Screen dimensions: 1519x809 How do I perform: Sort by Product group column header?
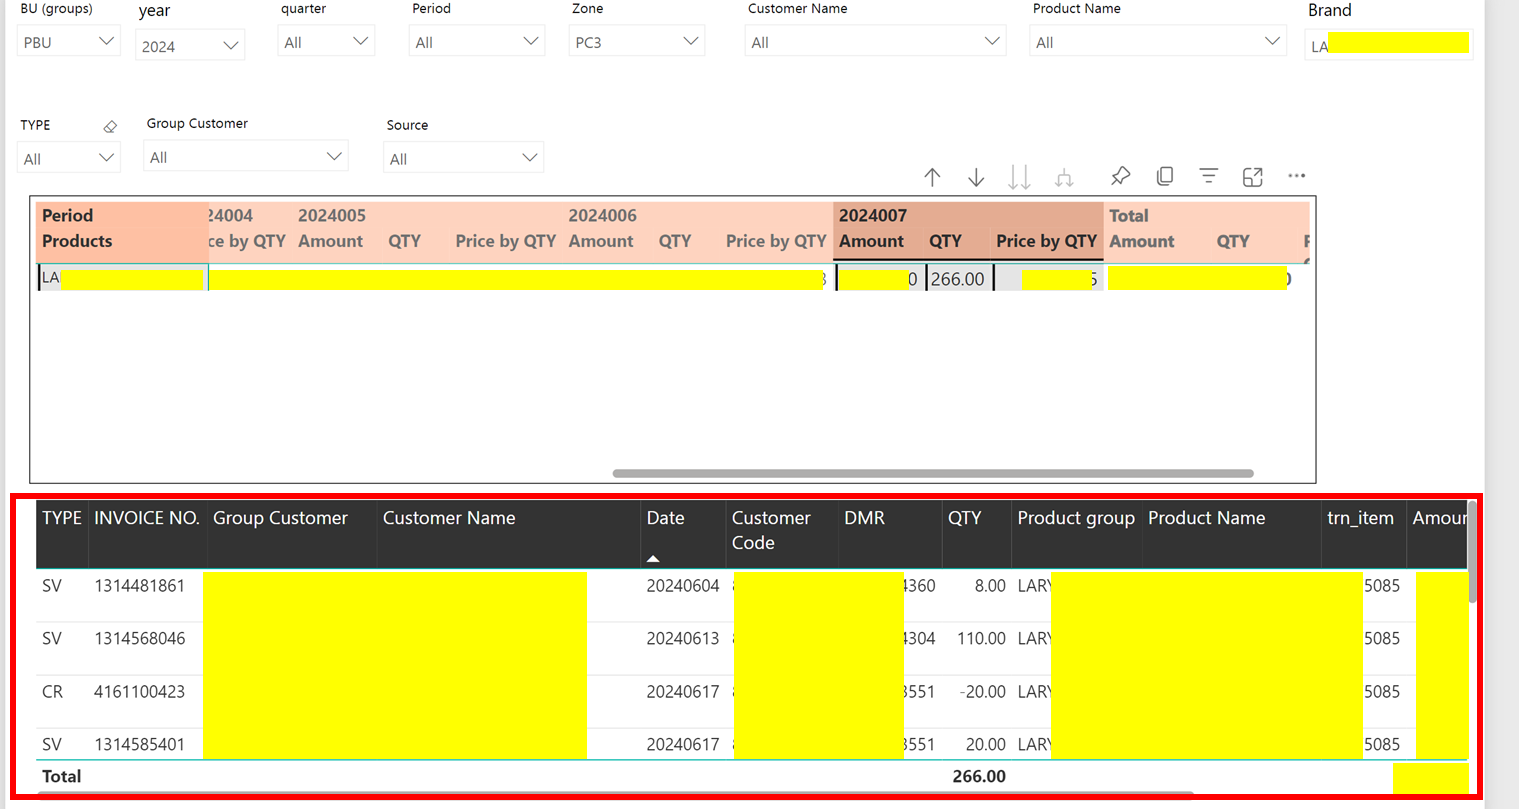(1076, 518)
